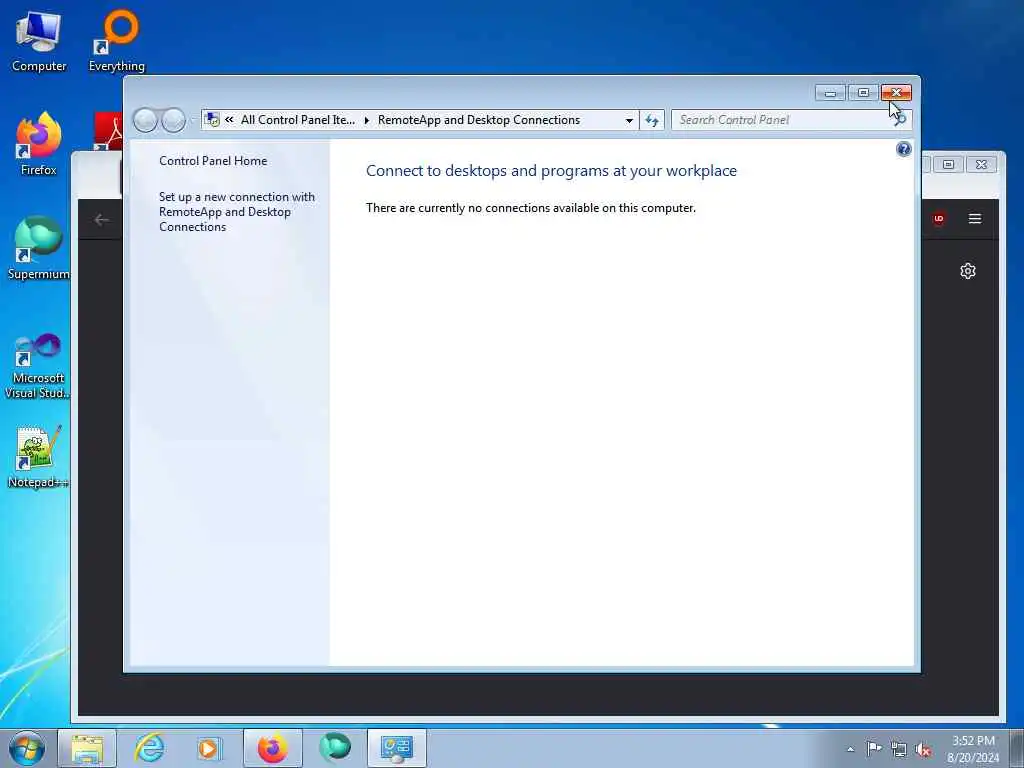Click uBlock Origin icon in Firefox window

(938, 219)
